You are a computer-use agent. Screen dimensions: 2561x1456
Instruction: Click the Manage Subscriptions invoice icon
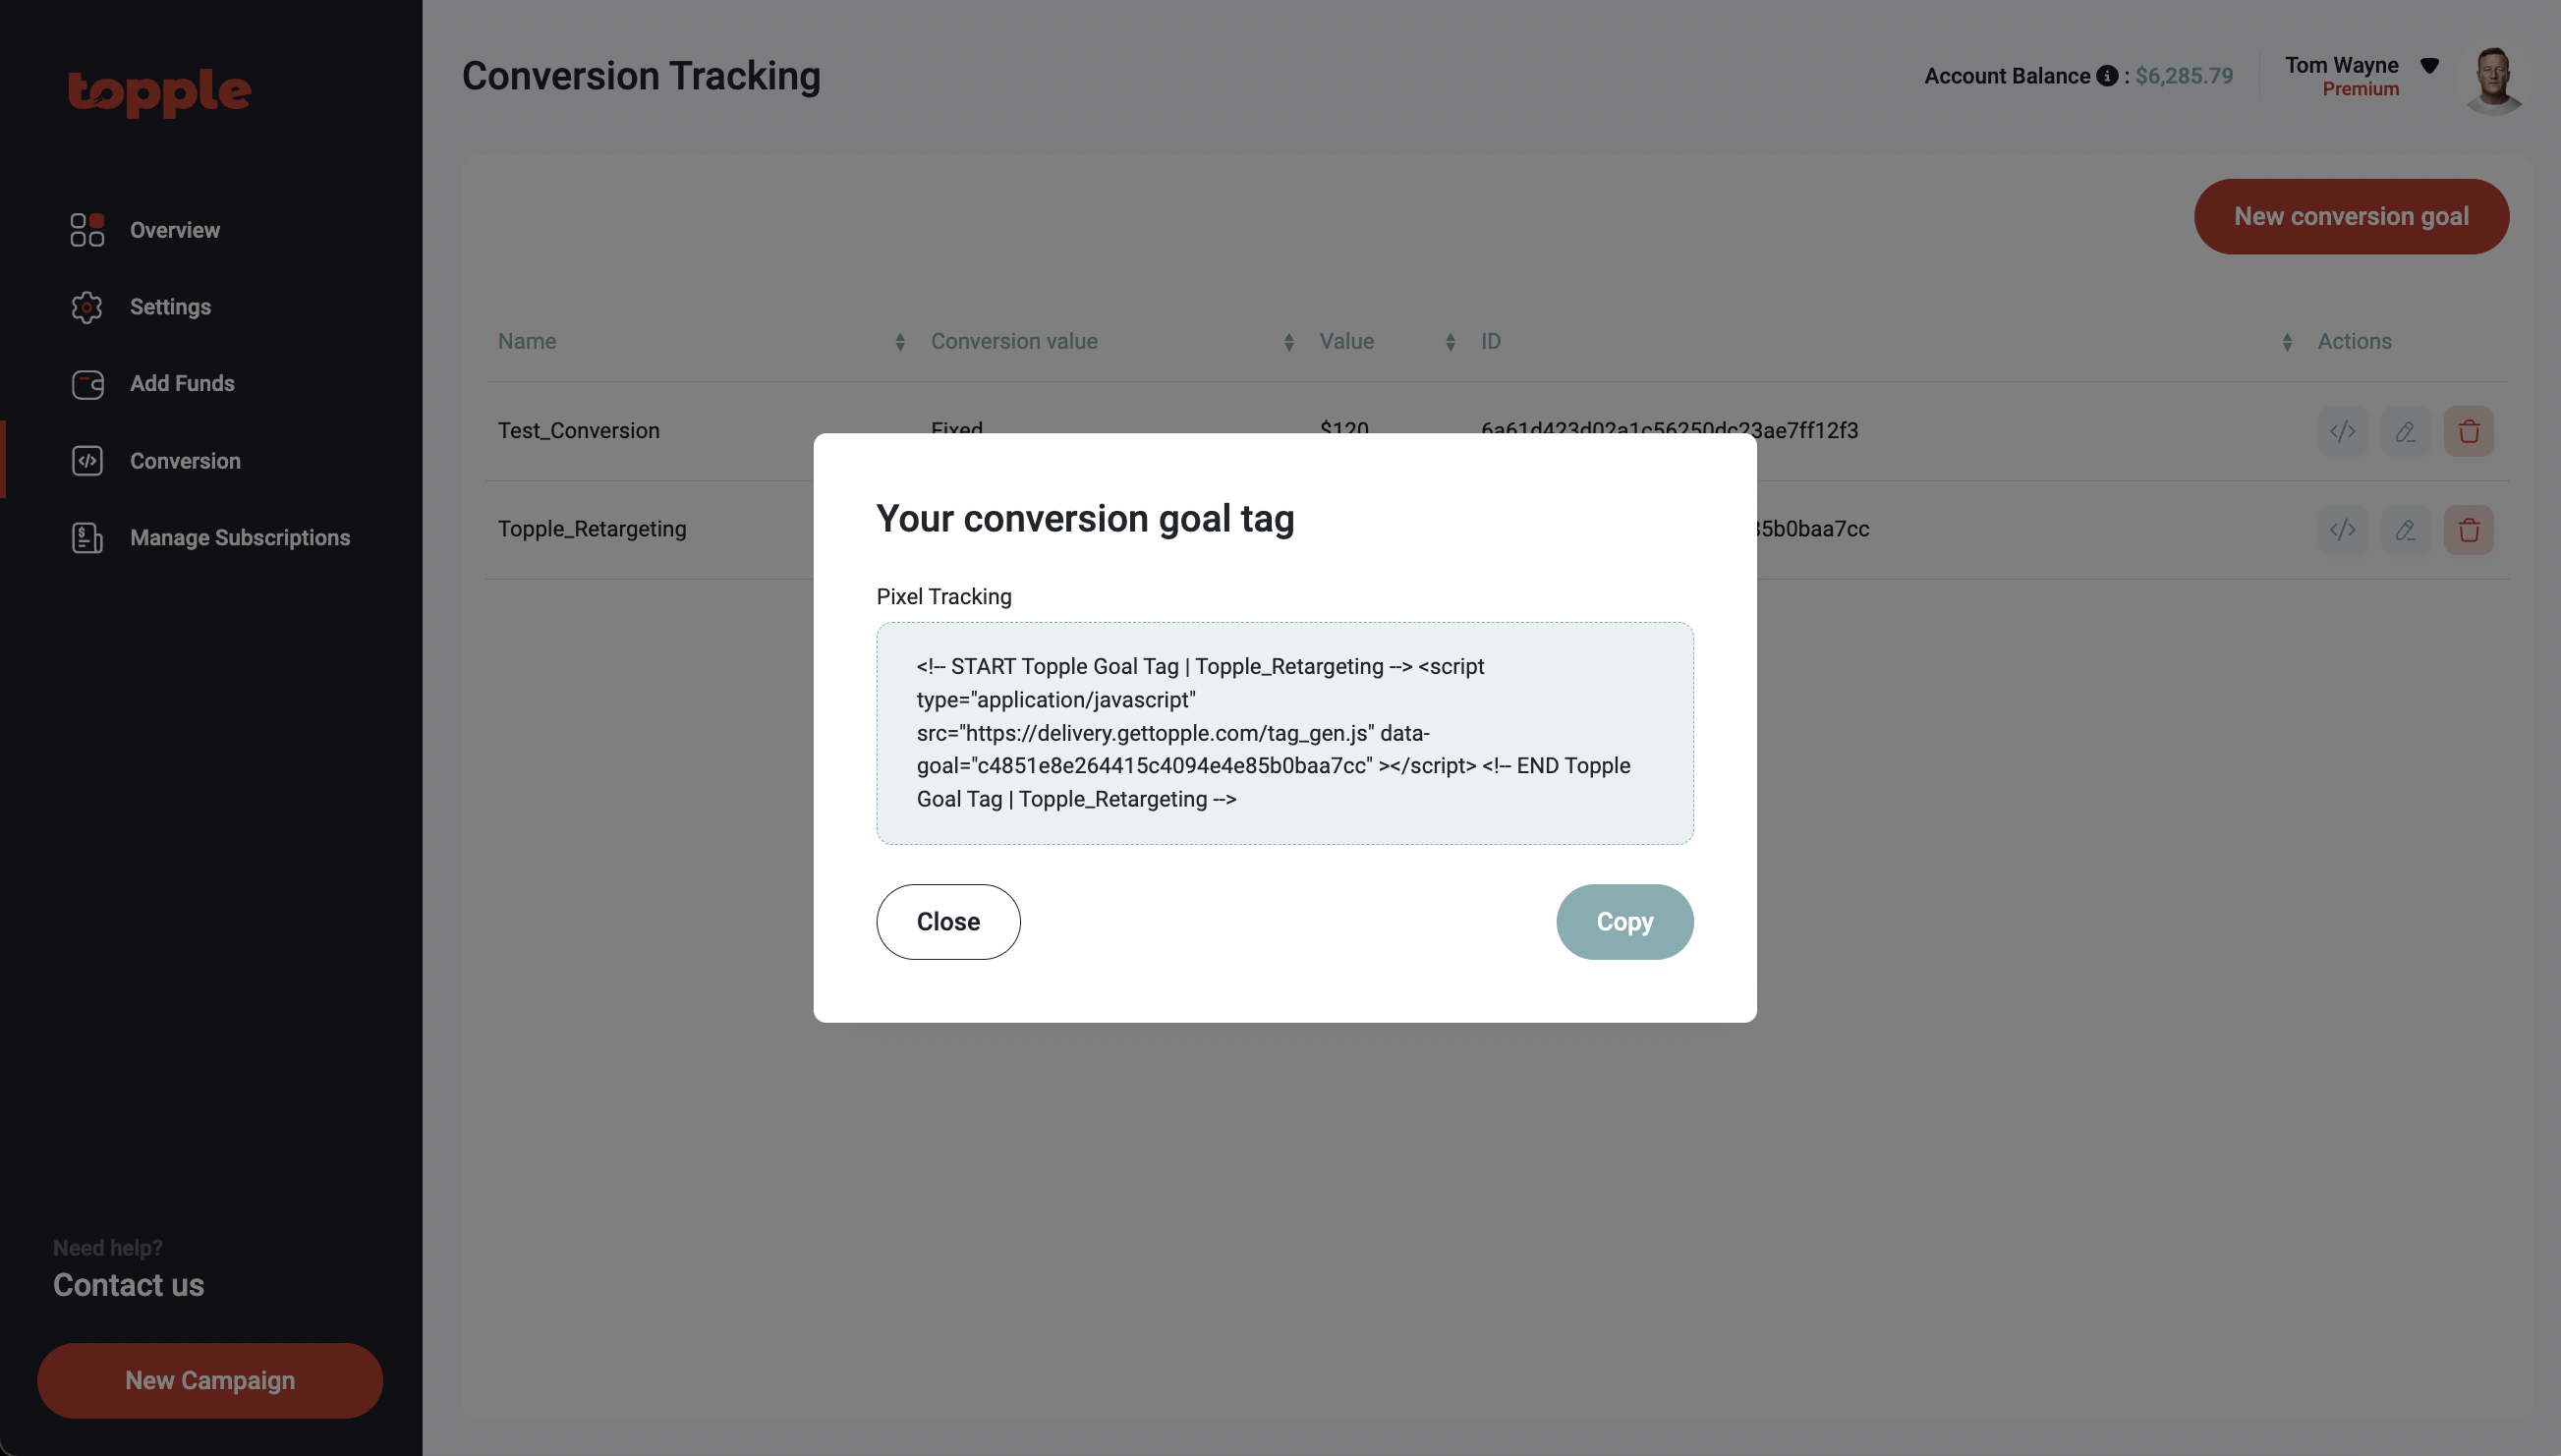coord(87,538)
